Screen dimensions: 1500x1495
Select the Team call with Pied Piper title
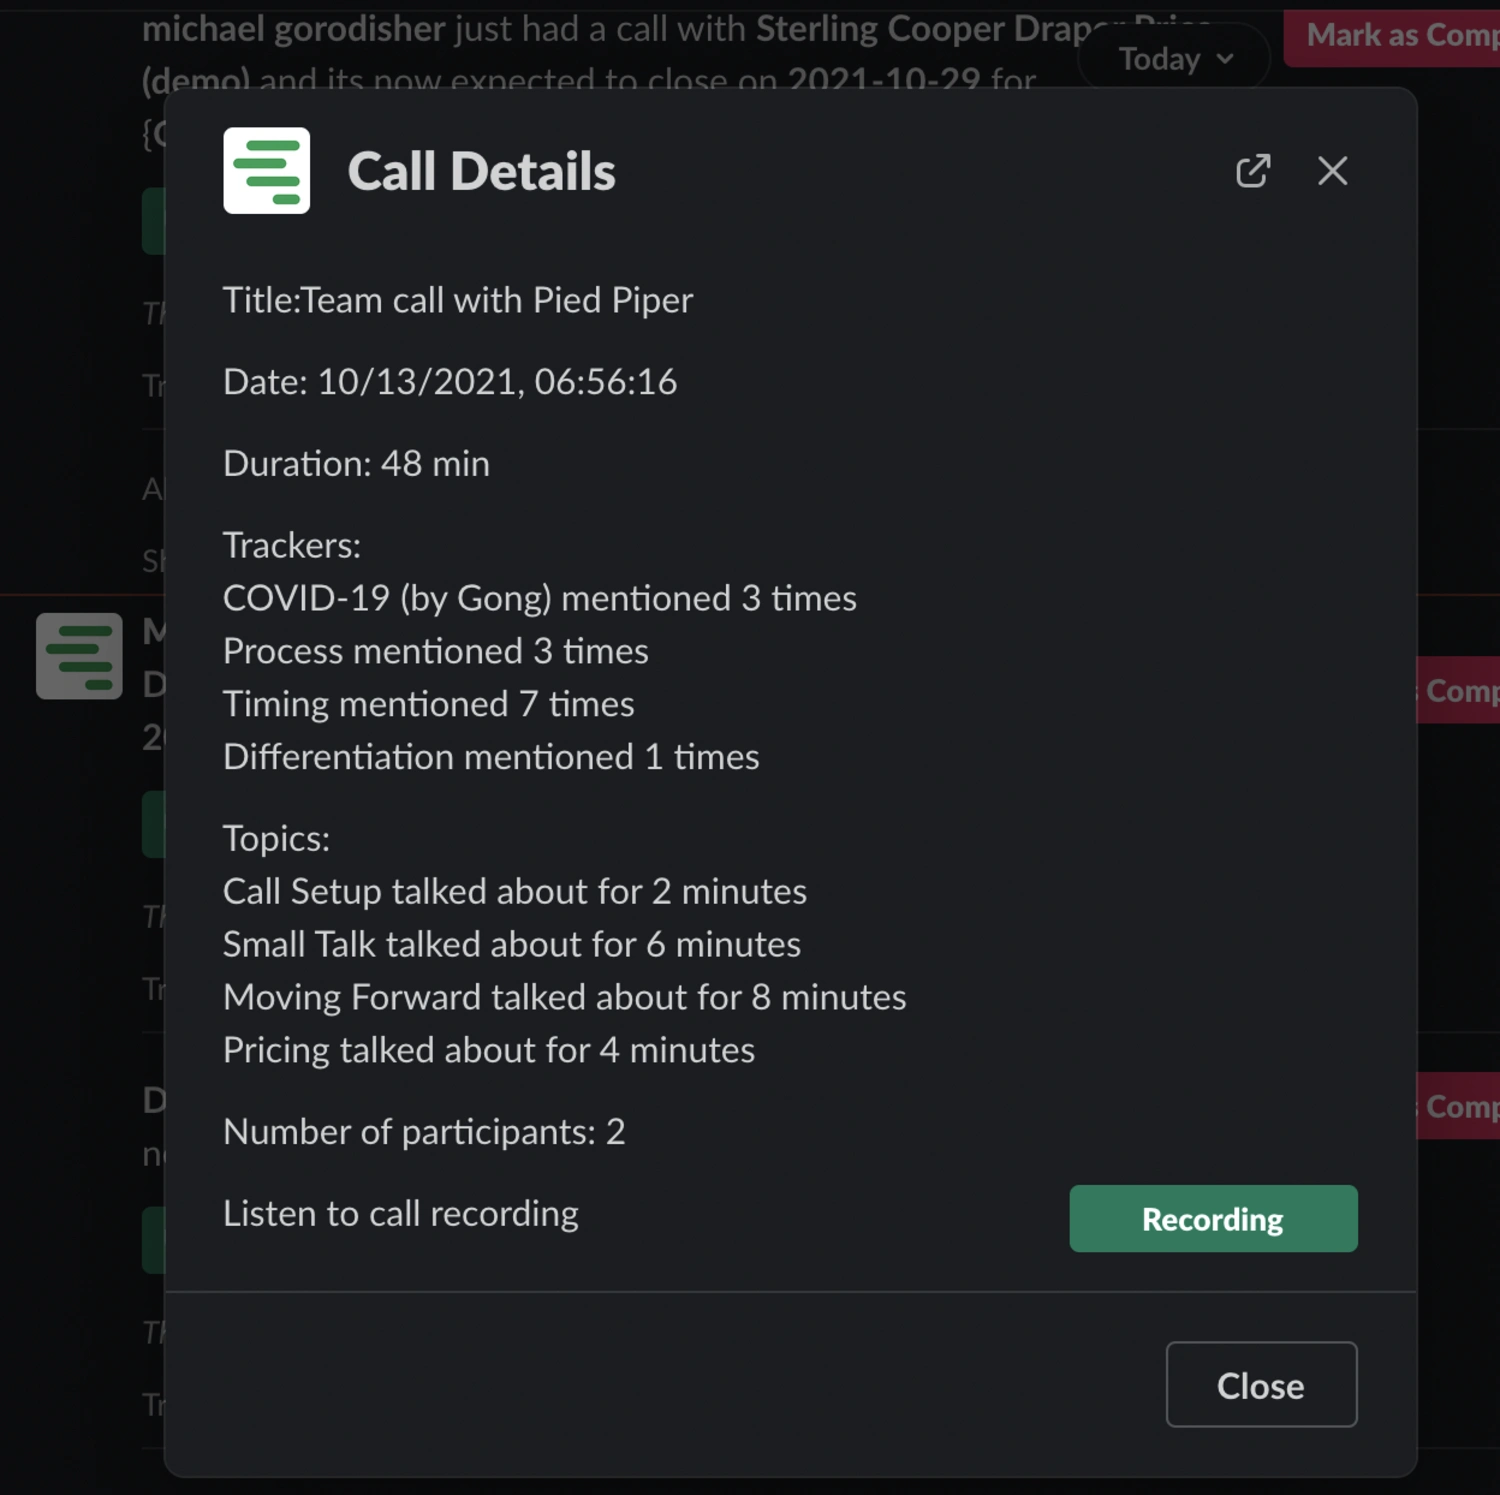[x=458, y=300]
